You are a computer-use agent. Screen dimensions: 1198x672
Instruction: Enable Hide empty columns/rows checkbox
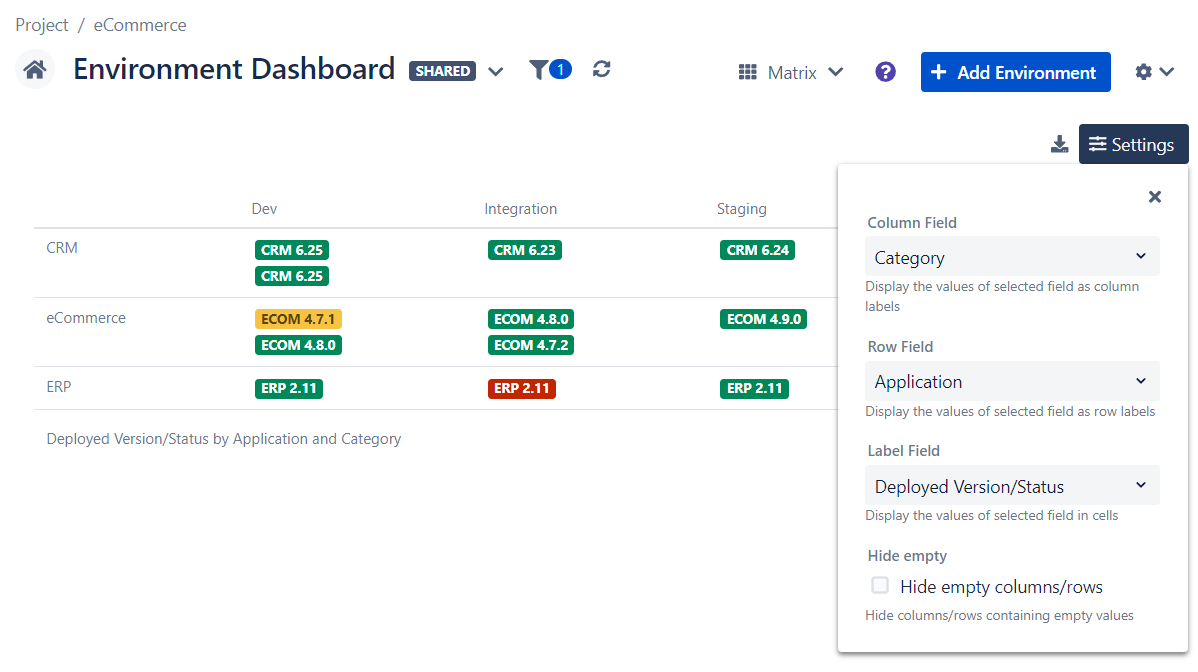coord(880,586)
